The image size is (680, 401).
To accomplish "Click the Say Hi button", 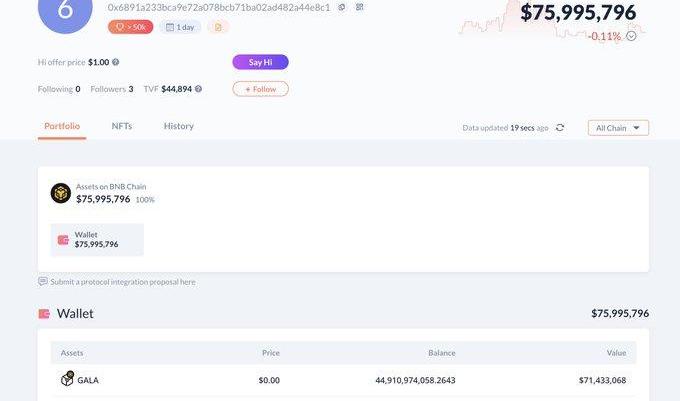I will [260, 62].
